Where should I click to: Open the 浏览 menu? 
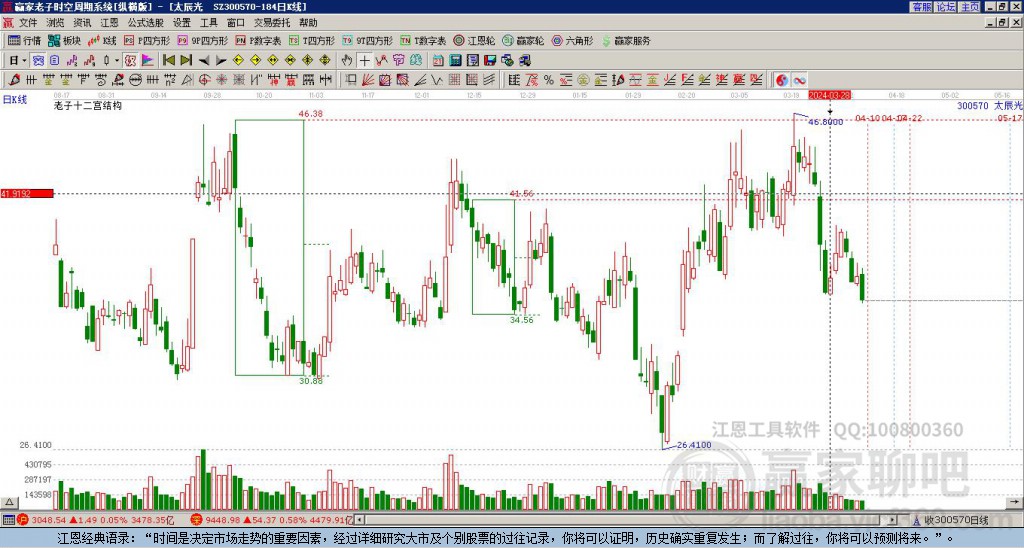coord(56,23)
